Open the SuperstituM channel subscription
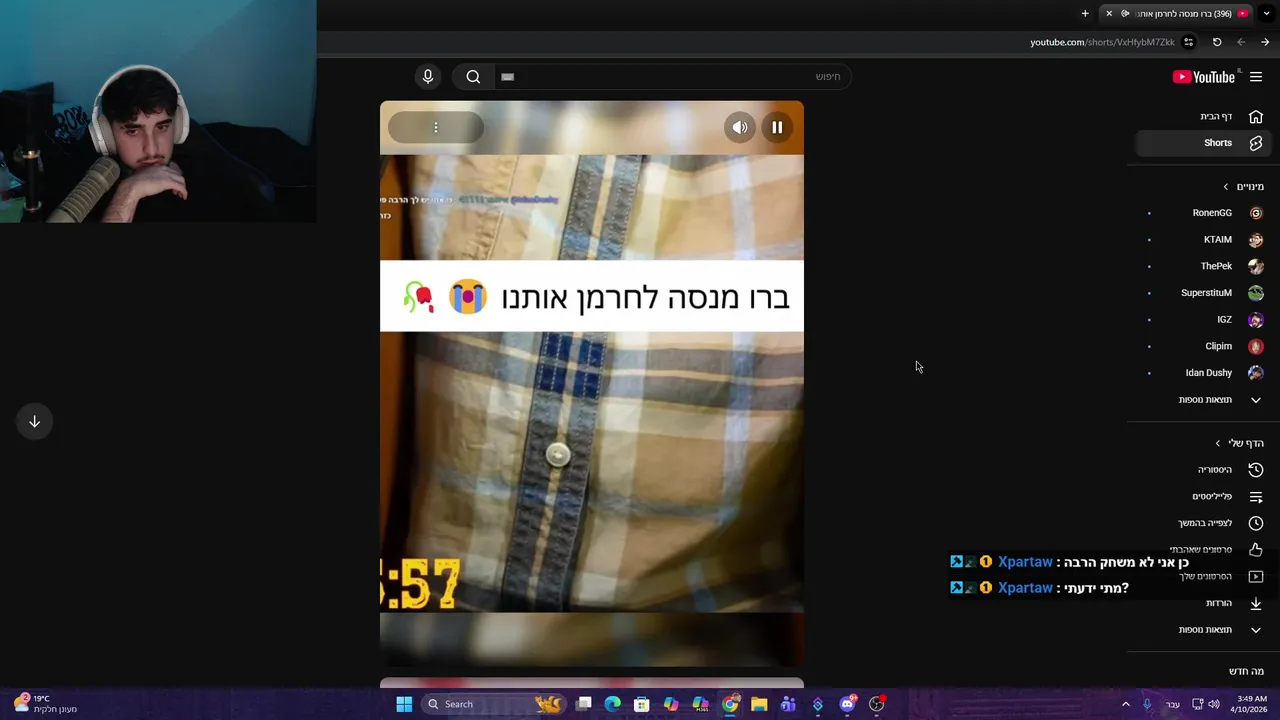The height and width of the screenshot is (720, 1280). point(1203,293)
